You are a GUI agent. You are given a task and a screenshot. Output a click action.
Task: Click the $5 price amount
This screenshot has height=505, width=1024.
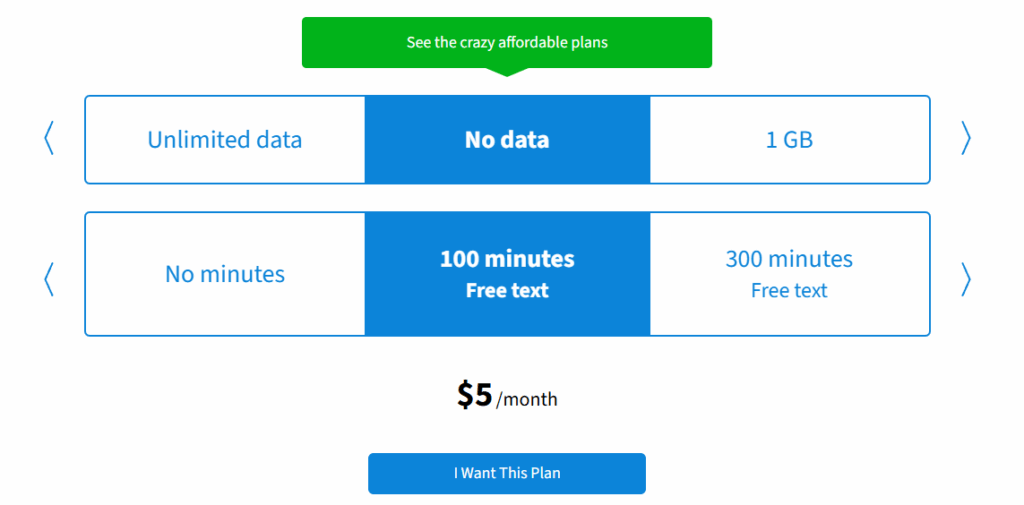475,395
